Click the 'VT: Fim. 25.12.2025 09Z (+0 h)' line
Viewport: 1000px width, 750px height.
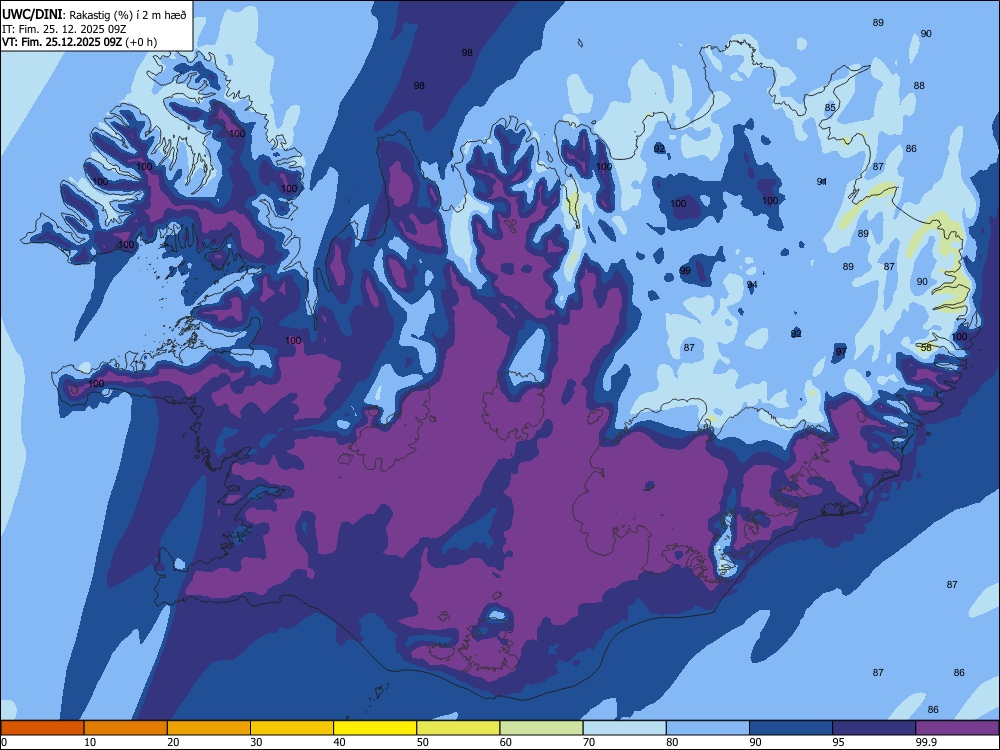pyautogui.click(x=79, y=42)
